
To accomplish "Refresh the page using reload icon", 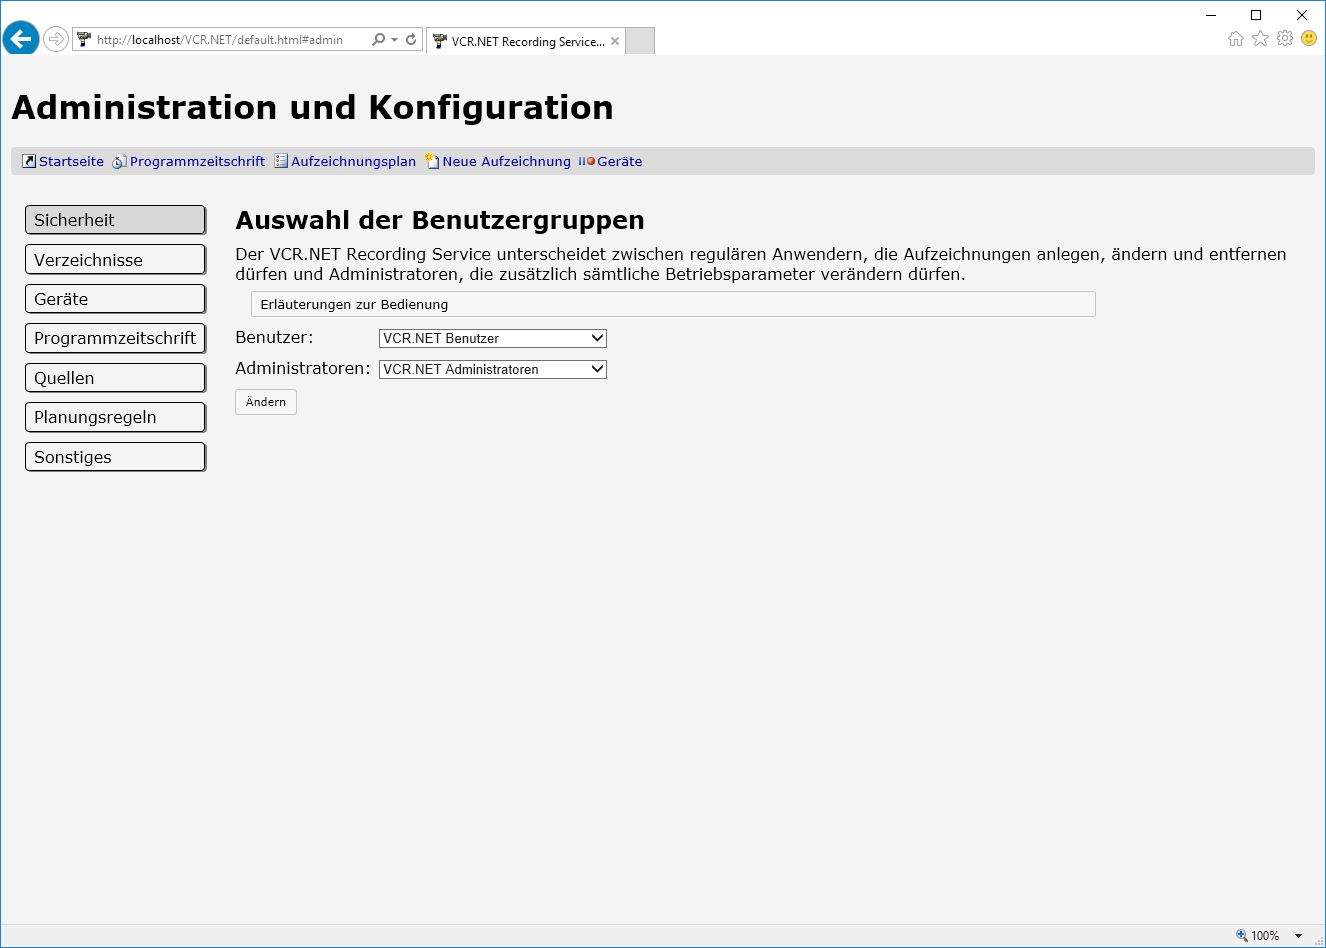I will coord(411,40).
